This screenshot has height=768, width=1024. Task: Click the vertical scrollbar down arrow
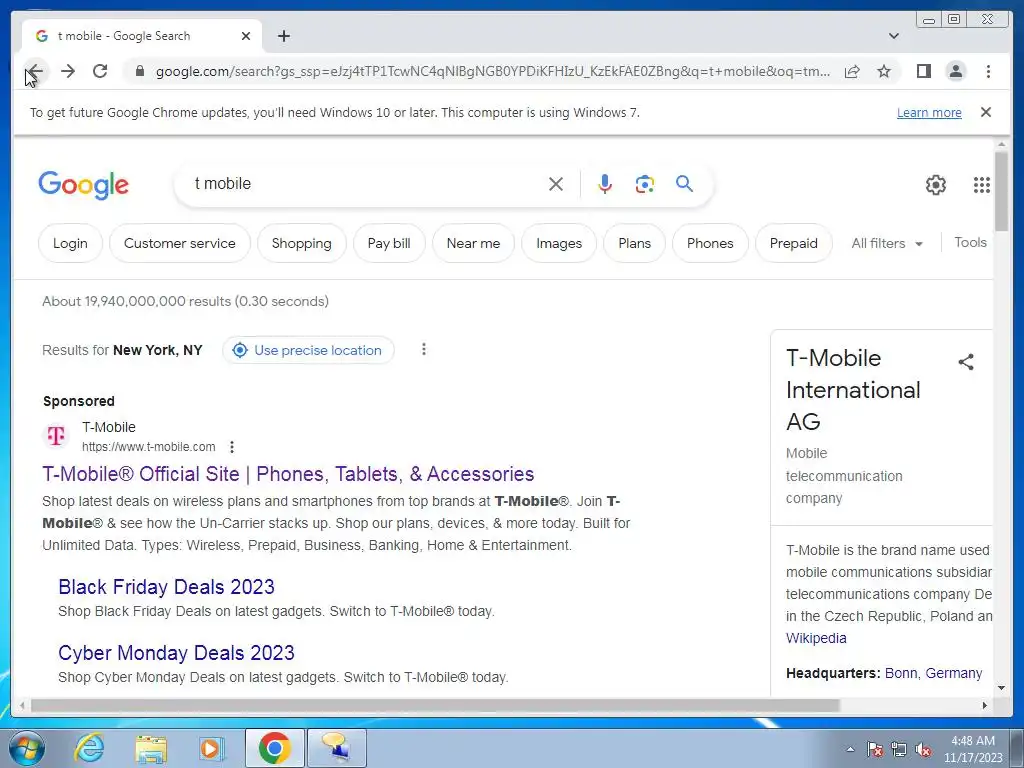click(x=1001, y=688)
